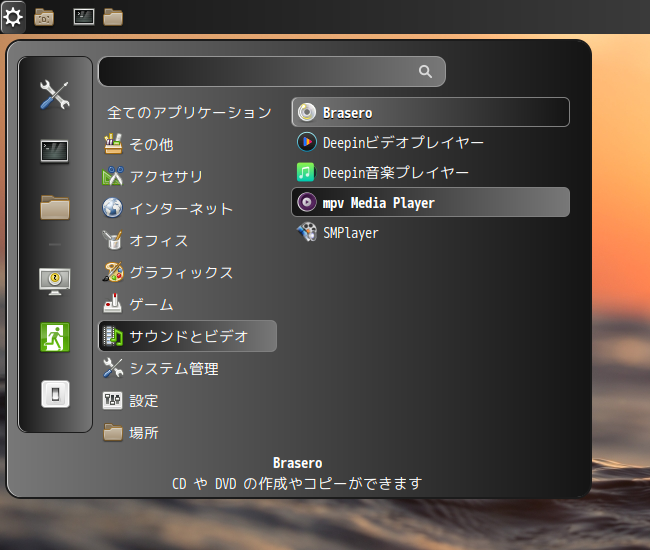650x550 pixels.
Task: Click the search magnifier icon
Action: tap(425, 72)
